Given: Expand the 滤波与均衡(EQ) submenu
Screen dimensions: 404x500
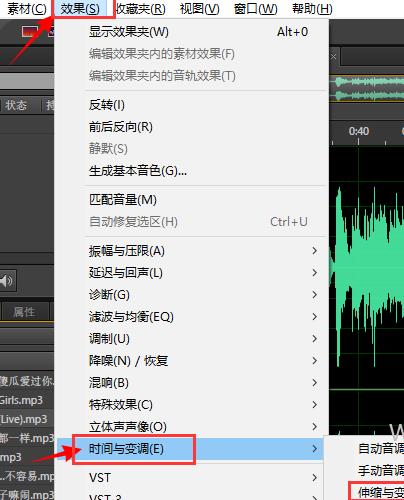Looking at the screenshot, I should [x=192, y=317].
